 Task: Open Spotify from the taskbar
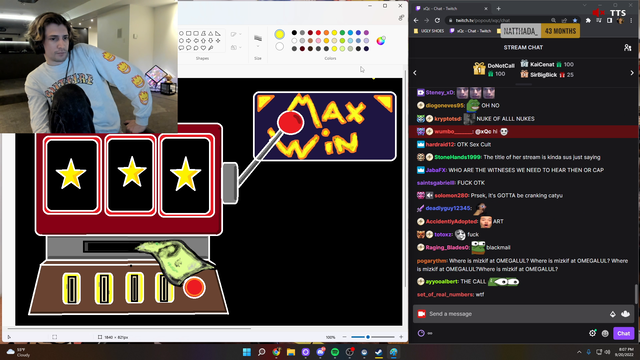(x=335, y=352)
